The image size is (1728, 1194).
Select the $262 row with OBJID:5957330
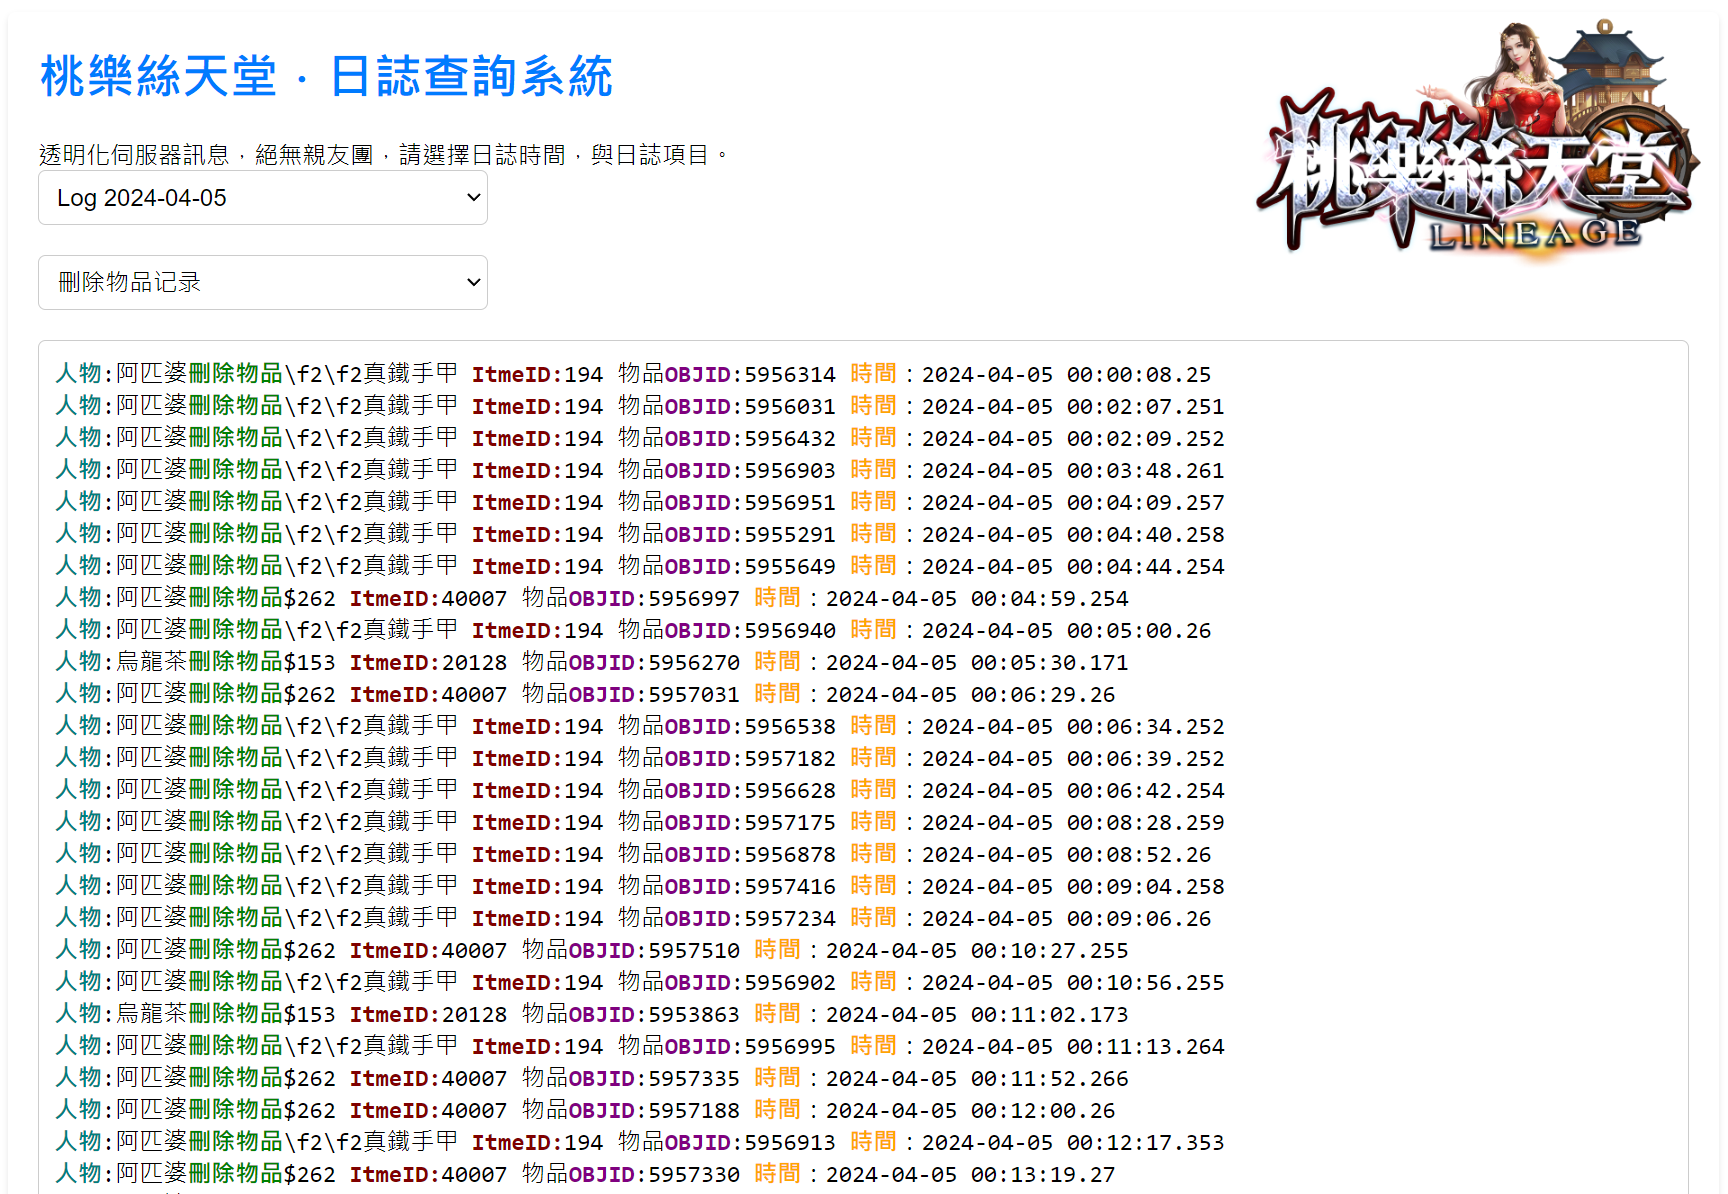585,1174
